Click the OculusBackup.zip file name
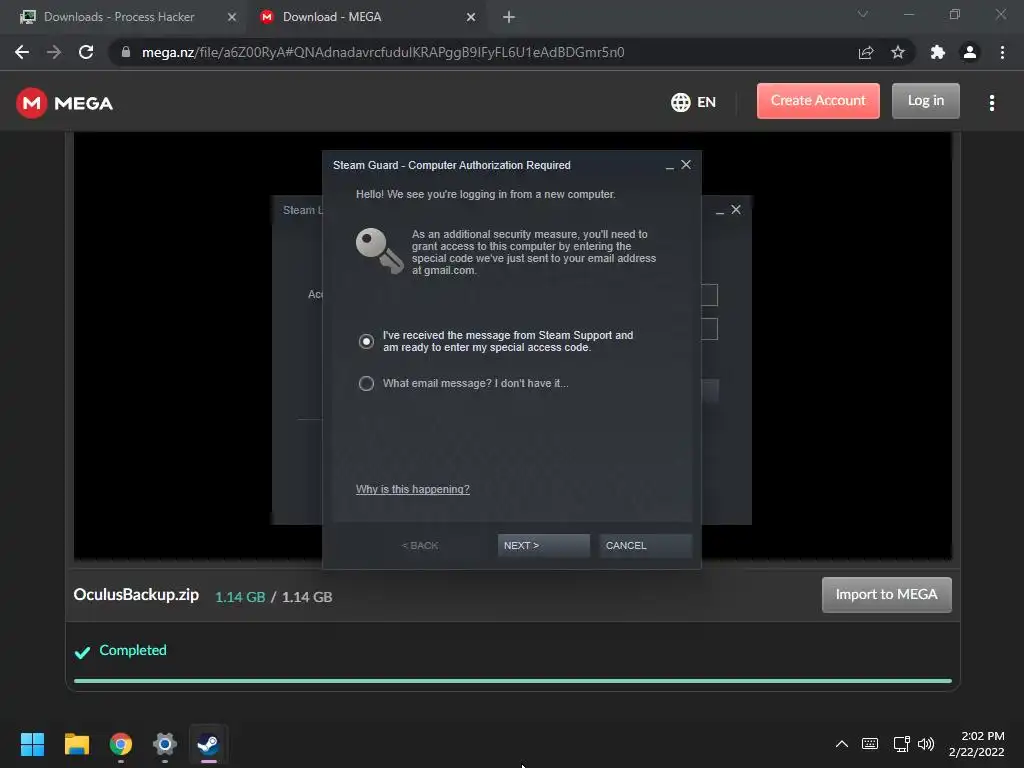The image size is (1024, 768). (x=136, y=595)
